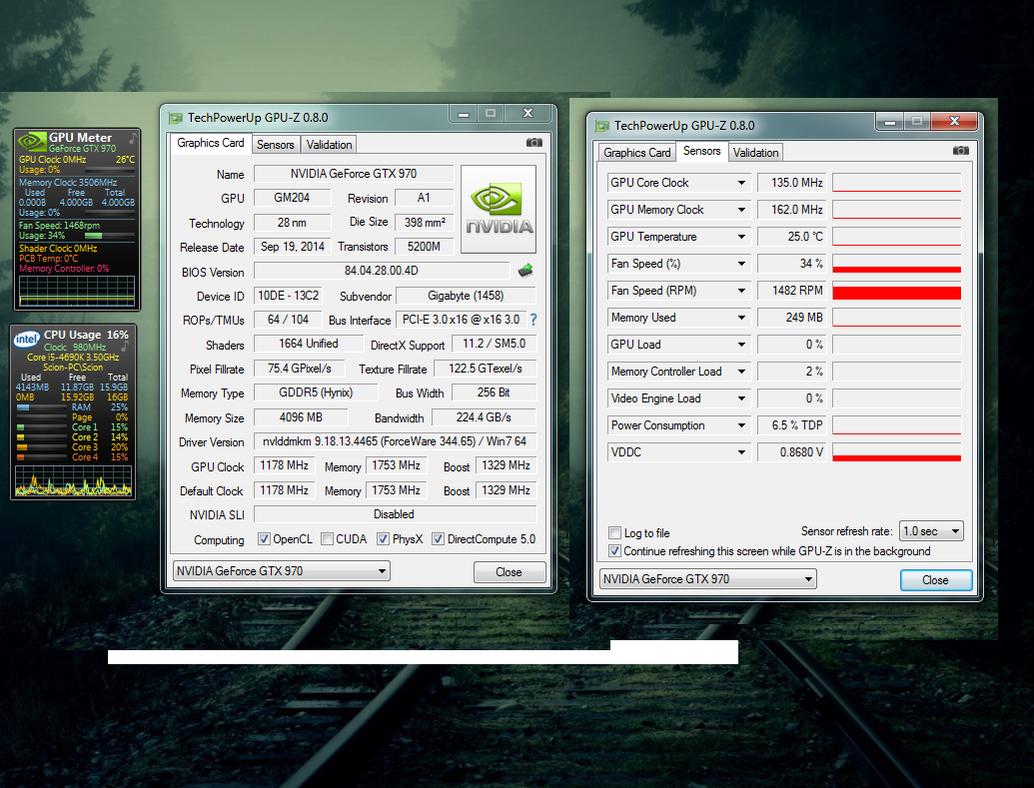This screenshot has width=1034, height=788.
Task: Open the Fan Speed (%) dropdown
Action: tap(741, 264)
